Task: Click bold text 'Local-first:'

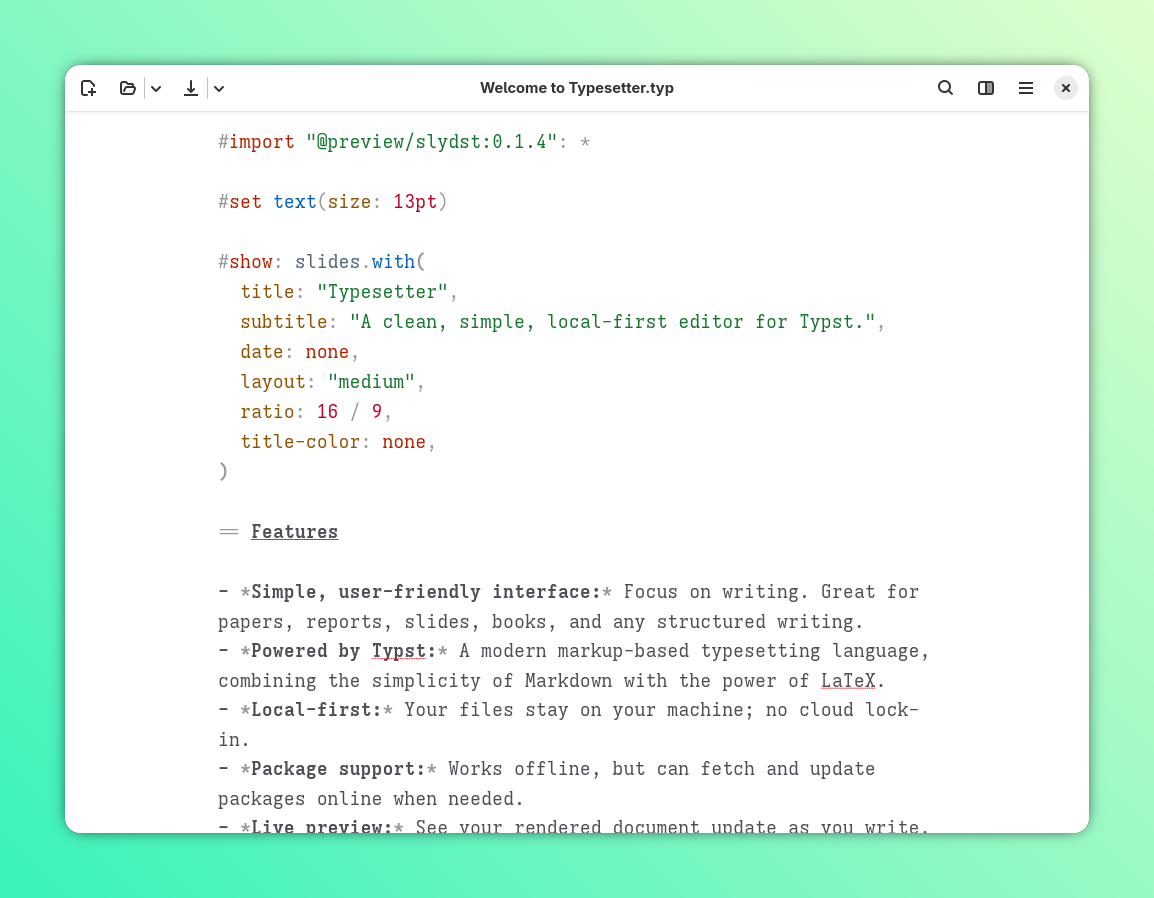Action: [316, 710]
